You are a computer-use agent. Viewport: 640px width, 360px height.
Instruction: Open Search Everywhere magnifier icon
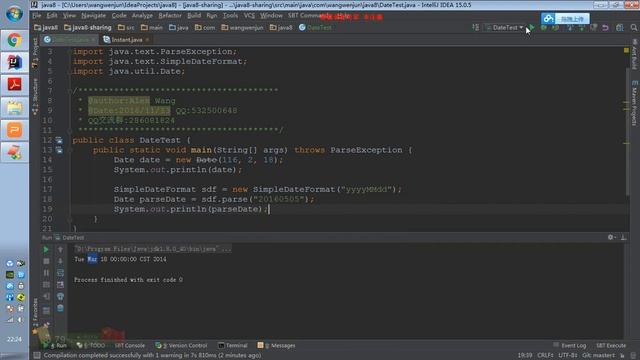click(633, 28)
